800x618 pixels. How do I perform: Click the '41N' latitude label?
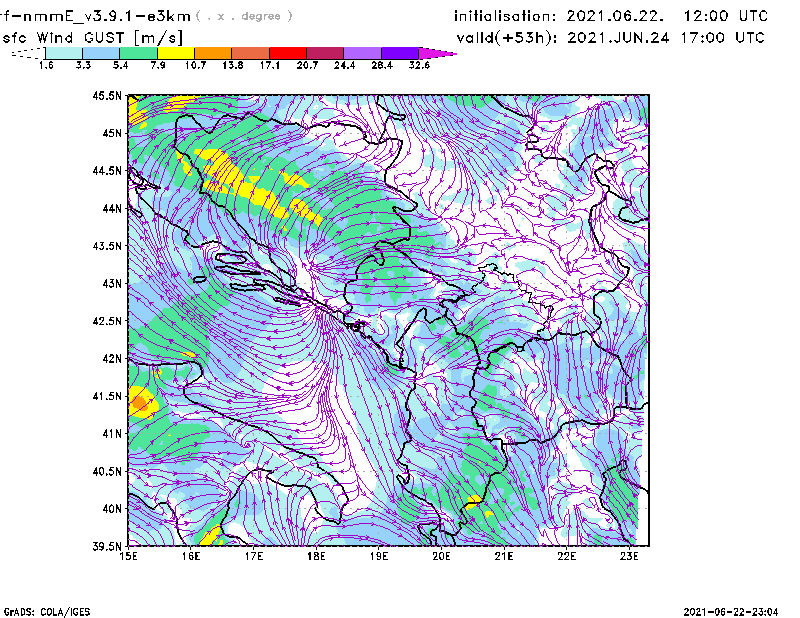pyautogui.click(x=112, y=433)
